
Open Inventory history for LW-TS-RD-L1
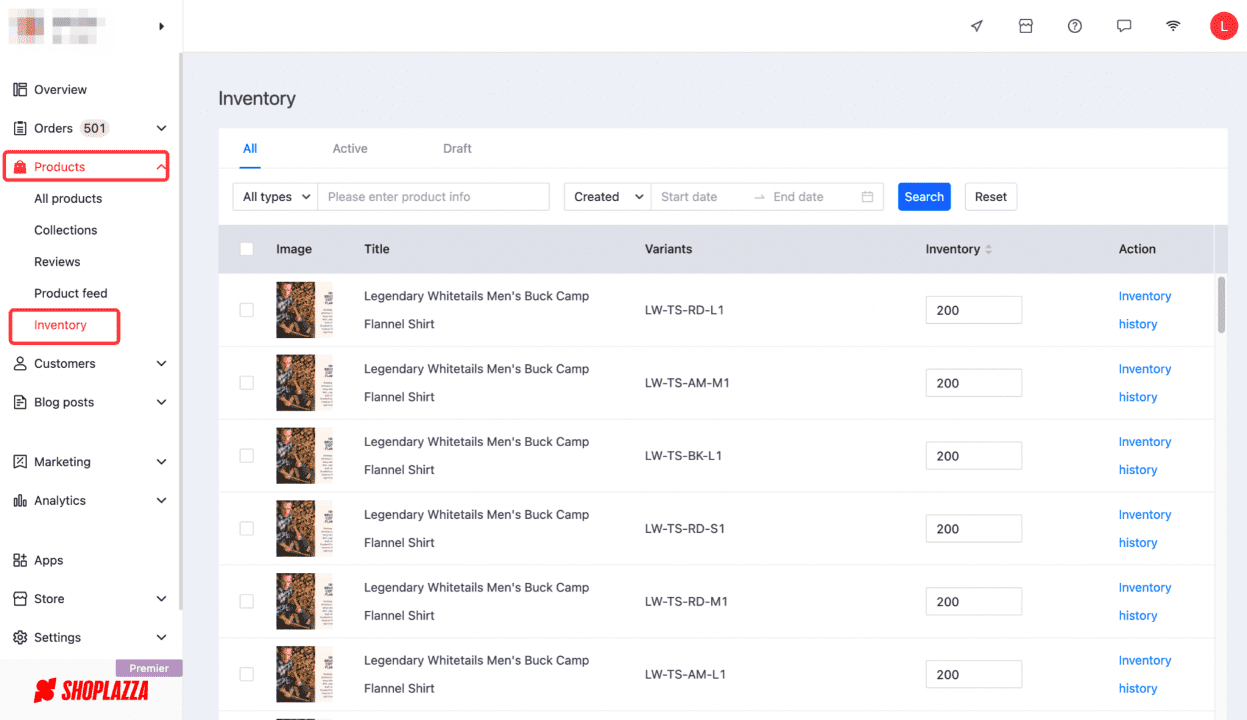point(1145,310)
